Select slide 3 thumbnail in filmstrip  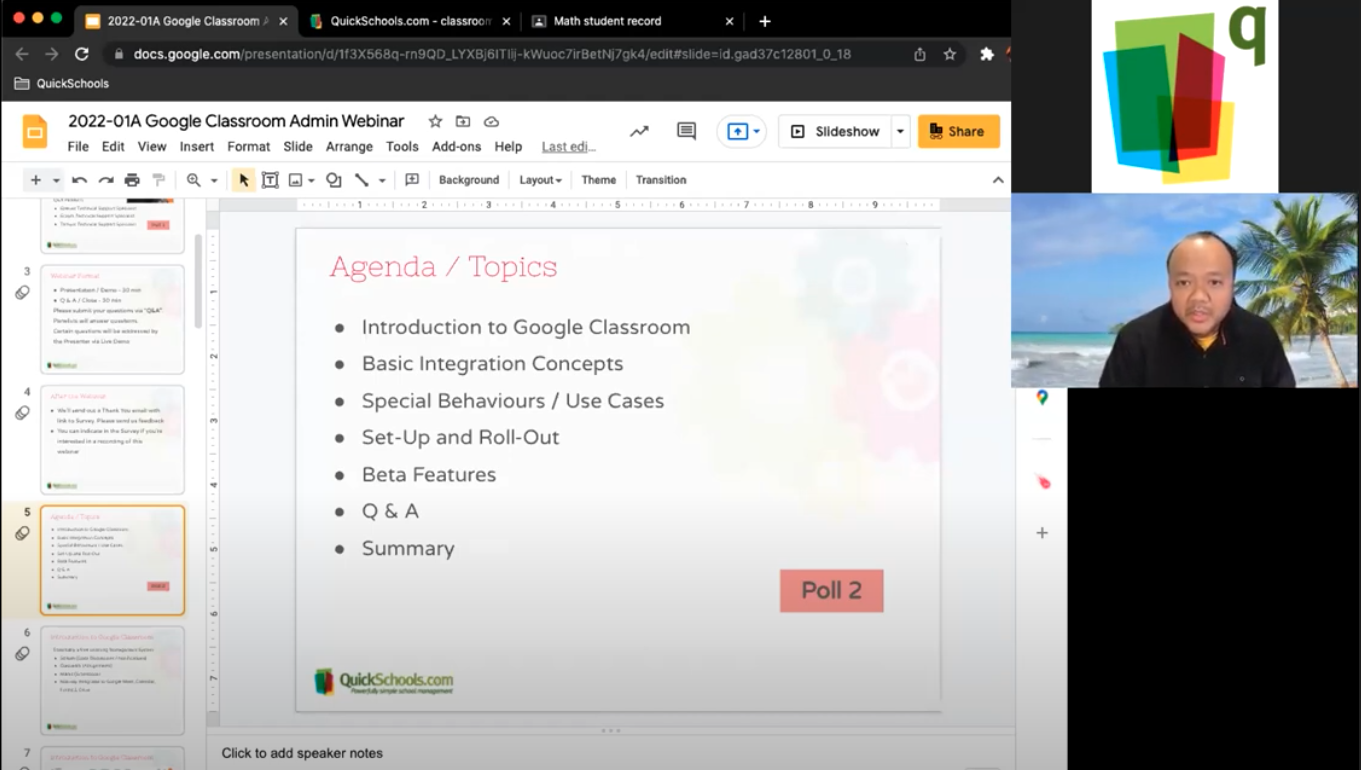[112, 319]
